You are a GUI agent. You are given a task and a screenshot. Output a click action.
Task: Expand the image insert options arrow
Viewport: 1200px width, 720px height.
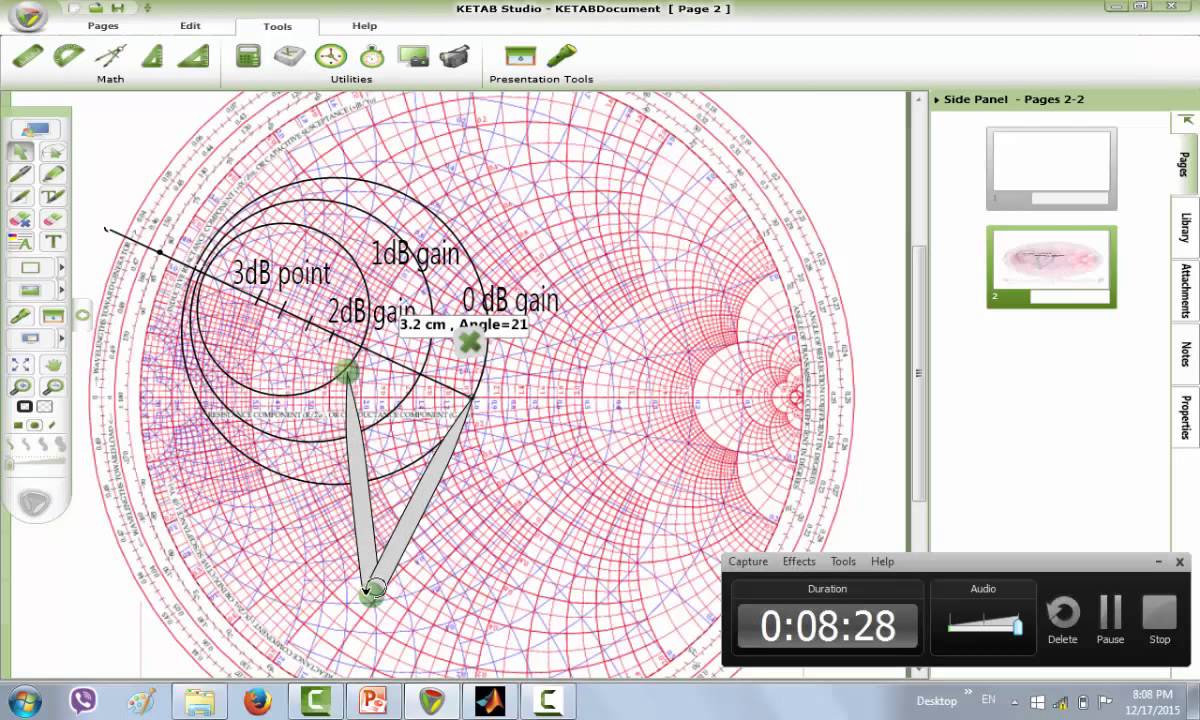[61, 290]
